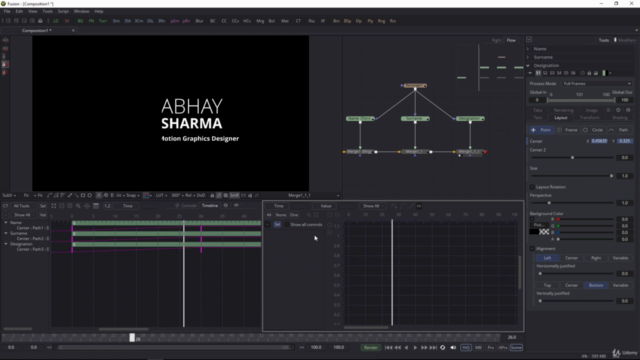640x360 pixels.
Task: Add the BC brightness contrast tool
Action: point(213,21)
